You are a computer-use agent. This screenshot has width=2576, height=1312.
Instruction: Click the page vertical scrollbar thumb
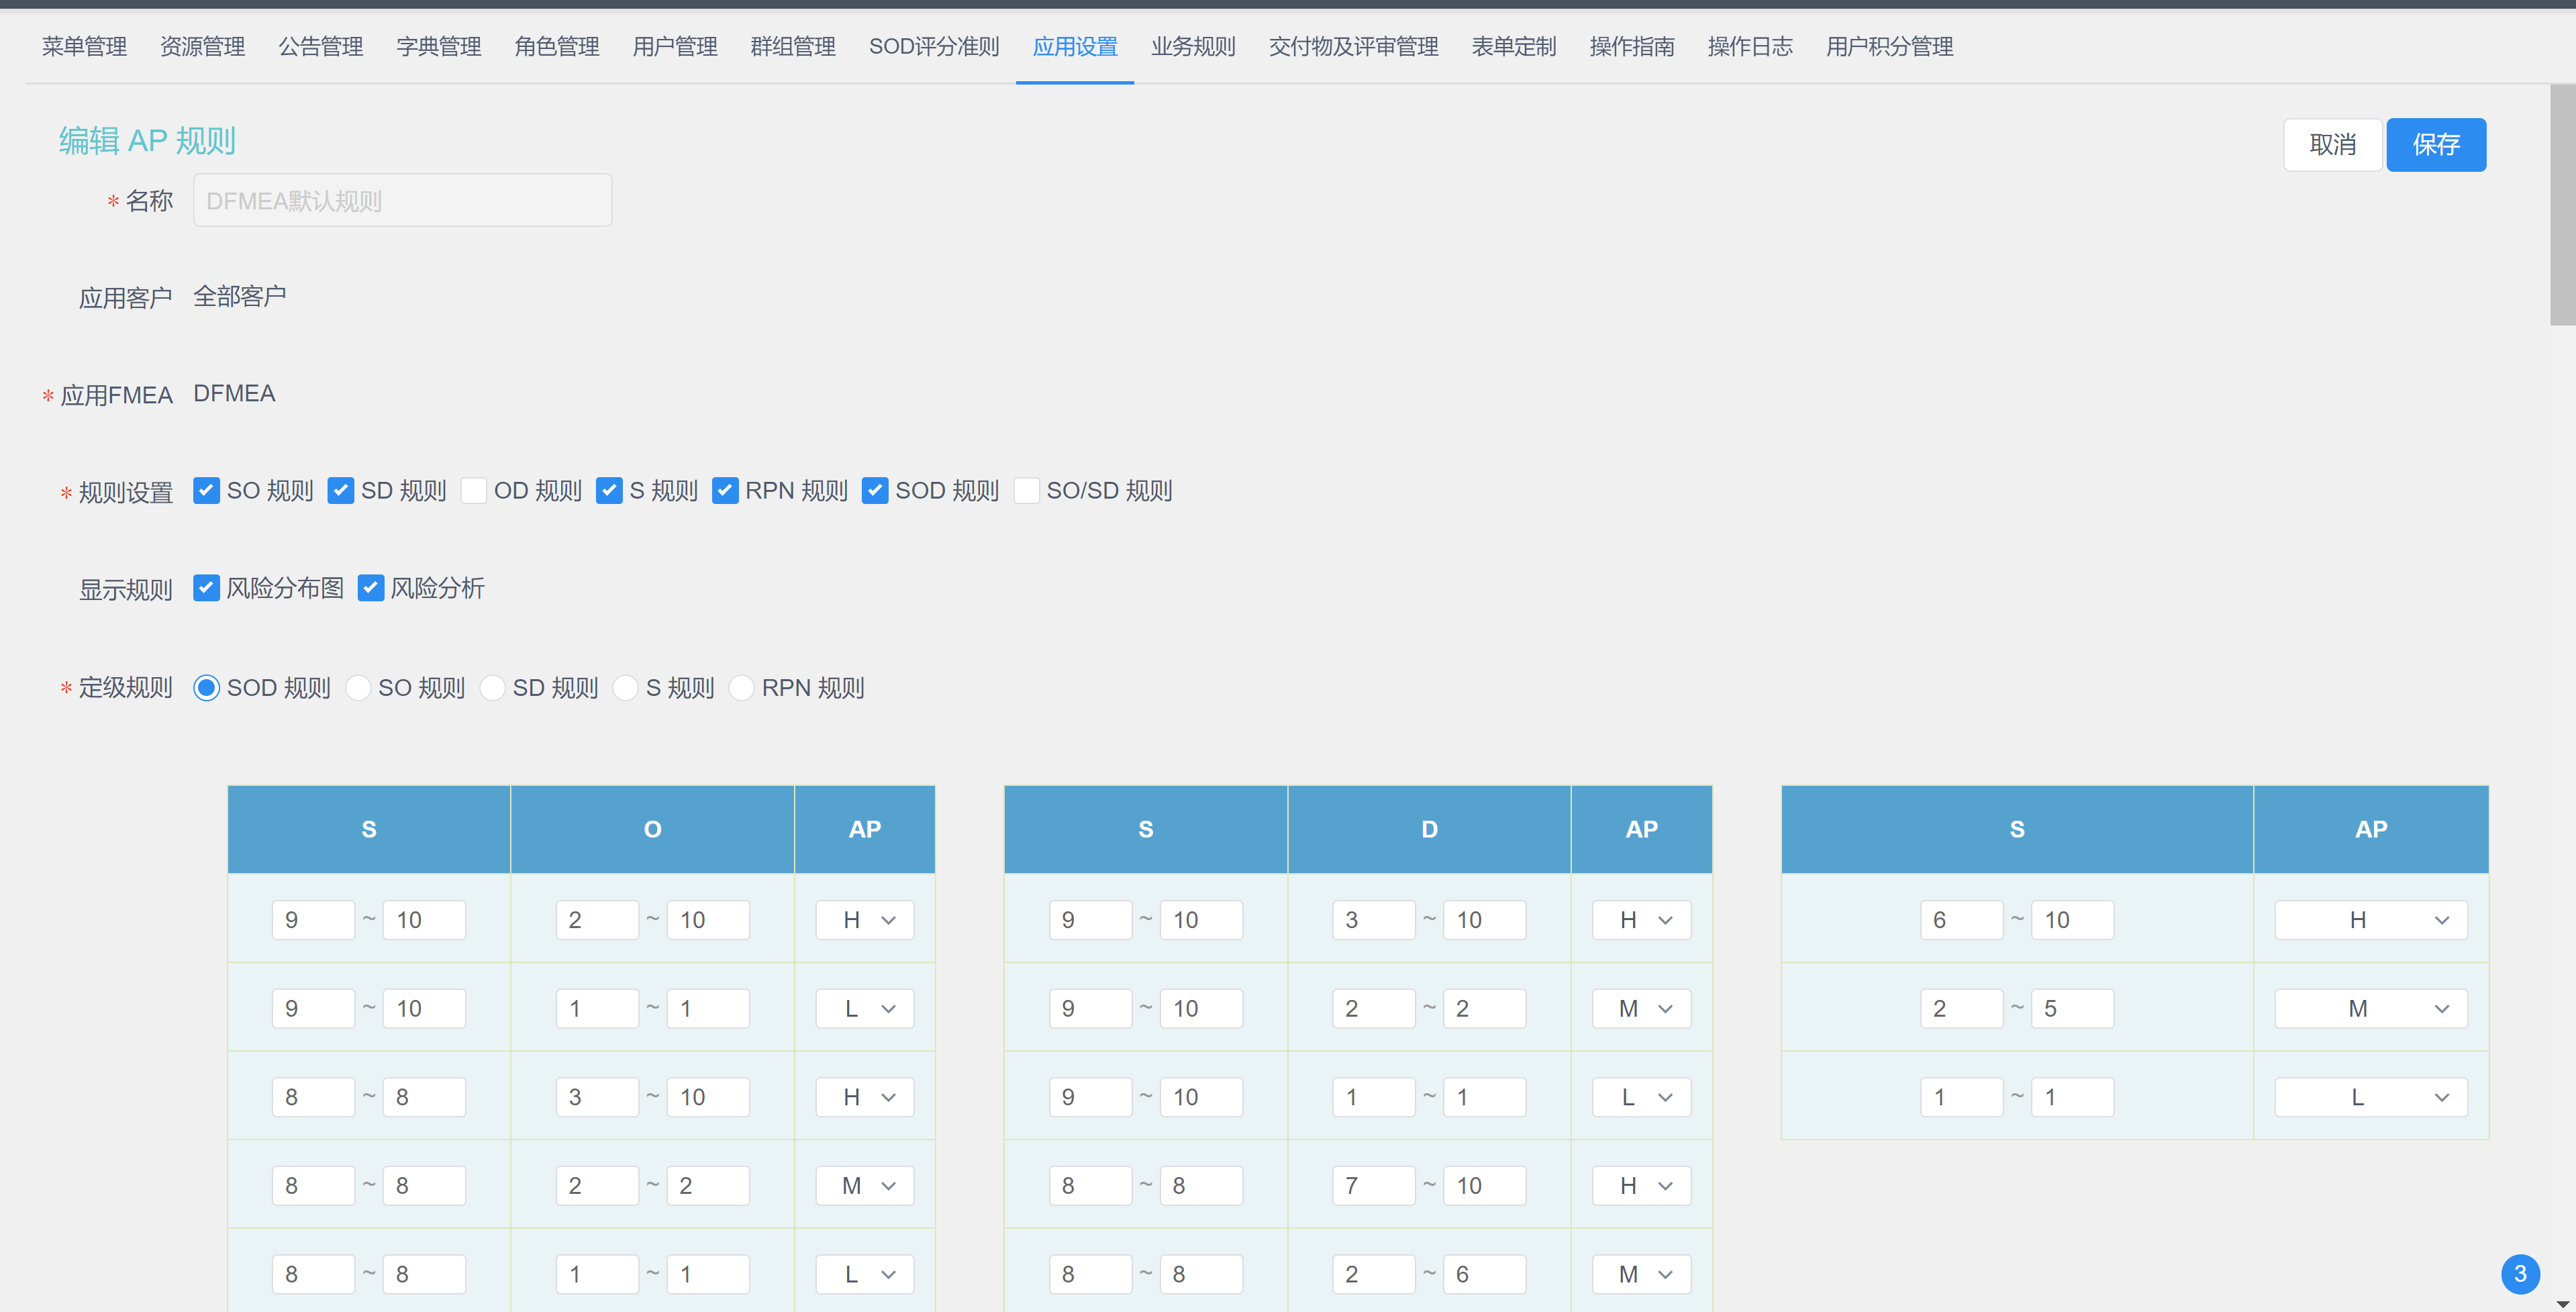pyautogui.click(x=2562, y=205)
